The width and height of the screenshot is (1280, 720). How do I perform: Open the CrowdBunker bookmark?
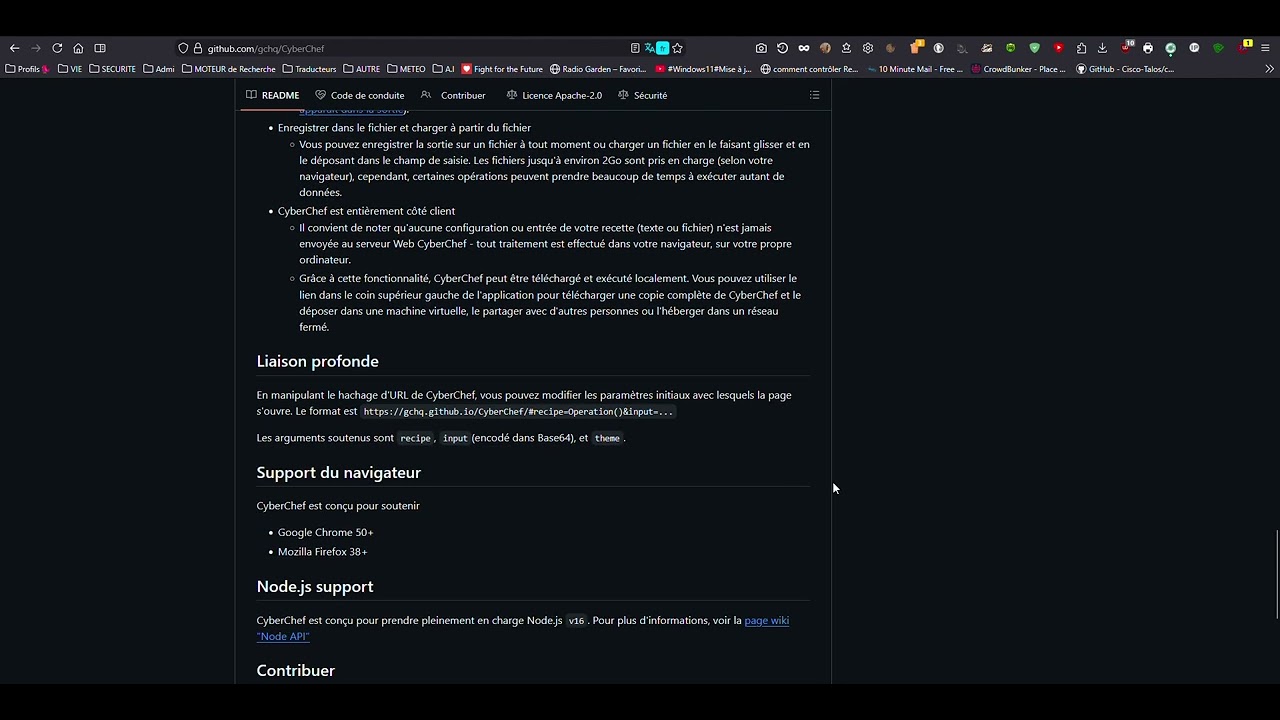tap(1018, 69)
